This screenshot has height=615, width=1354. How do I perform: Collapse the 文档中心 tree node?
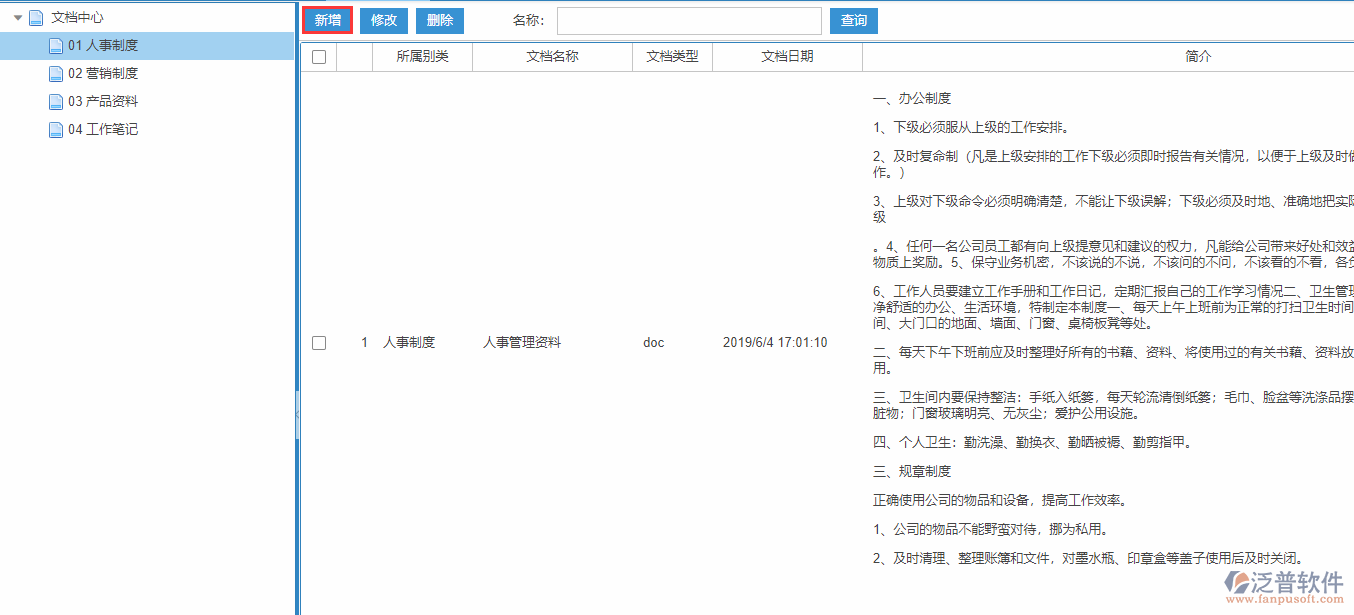coord(17,17)
